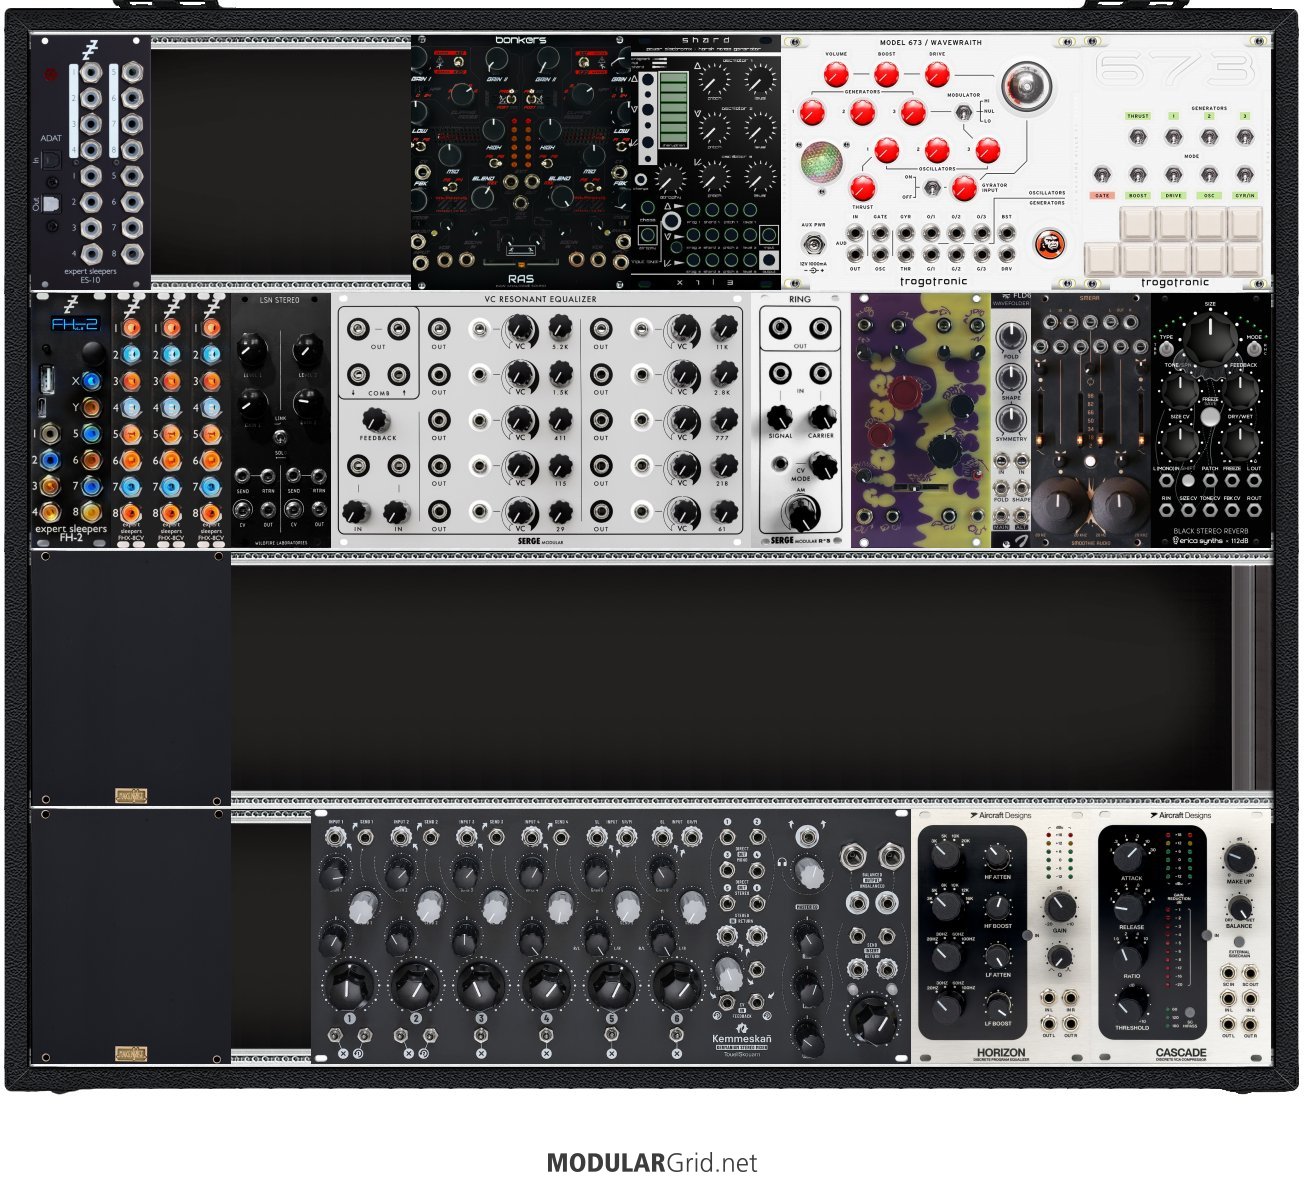This screenshot has width=1306, height=1184.
Task: Click the "VC RESONANT EQUALIZER" title text
Action: coord(540,299)
